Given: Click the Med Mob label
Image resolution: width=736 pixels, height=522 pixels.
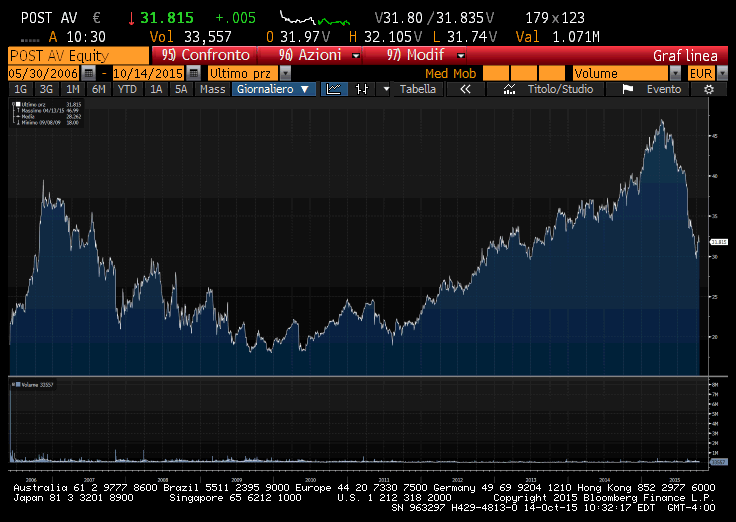Looking at the screenshot, I should [450, 74].
